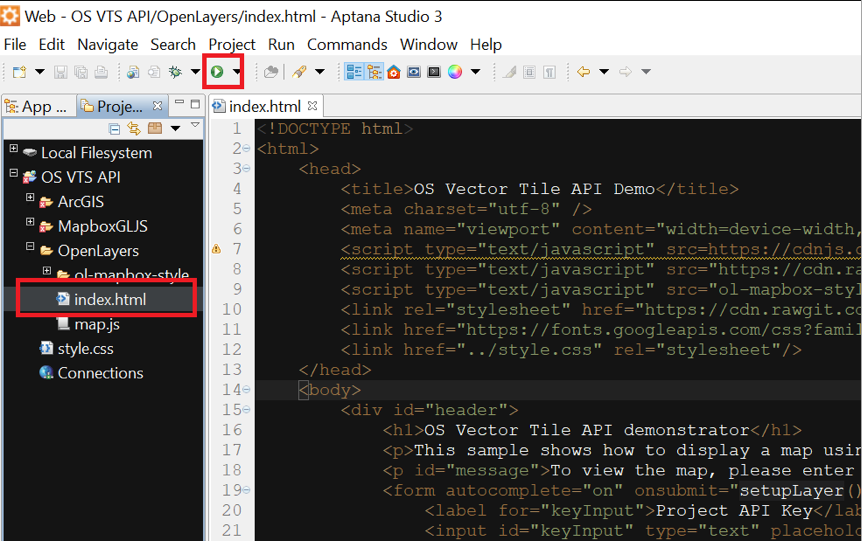Click the green Run button

pos(217,71)
